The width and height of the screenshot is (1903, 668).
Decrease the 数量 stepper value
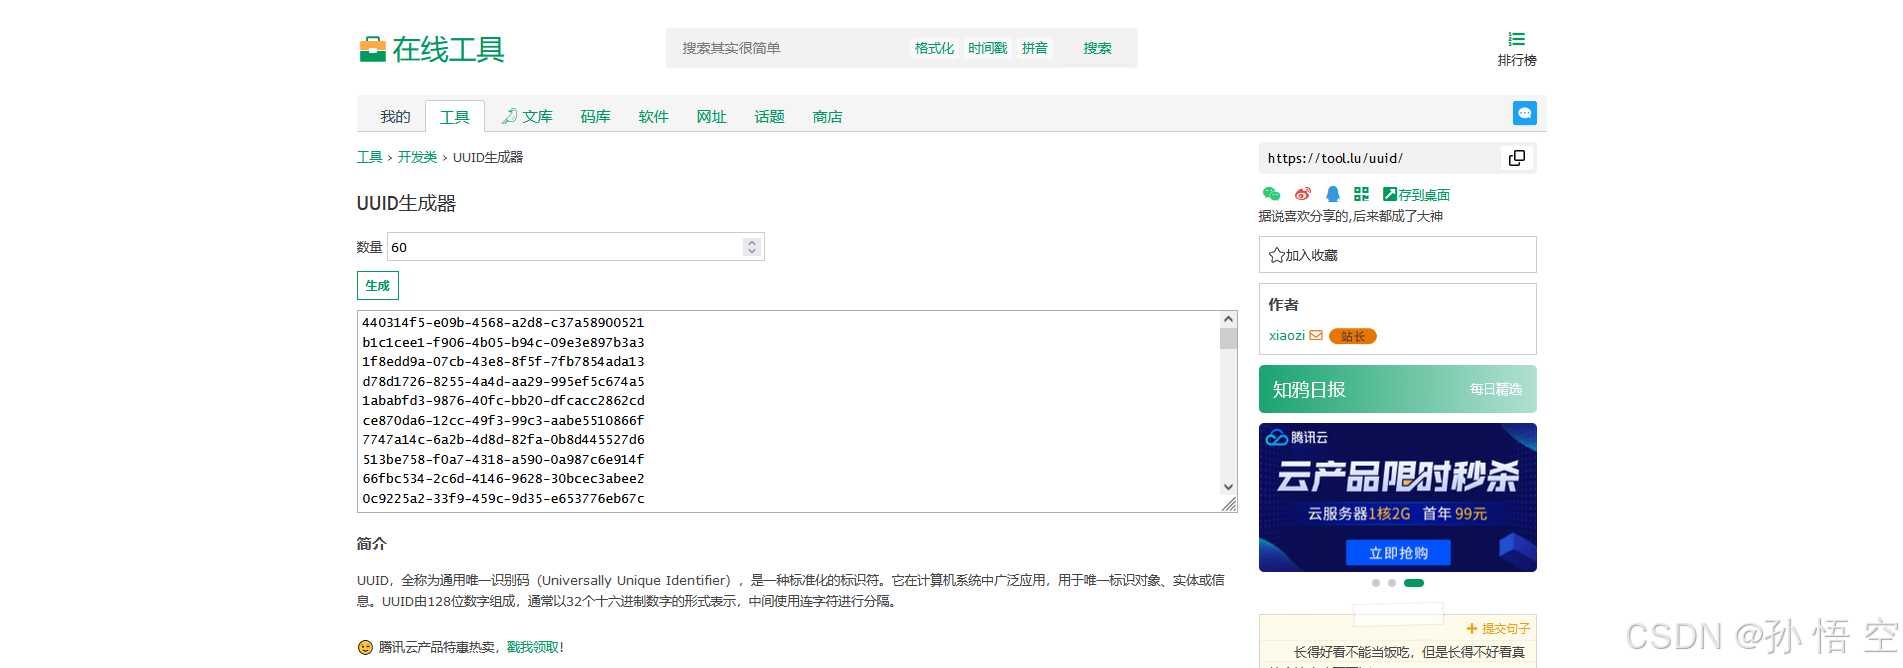pyautogui.click(x=752, y=251)
